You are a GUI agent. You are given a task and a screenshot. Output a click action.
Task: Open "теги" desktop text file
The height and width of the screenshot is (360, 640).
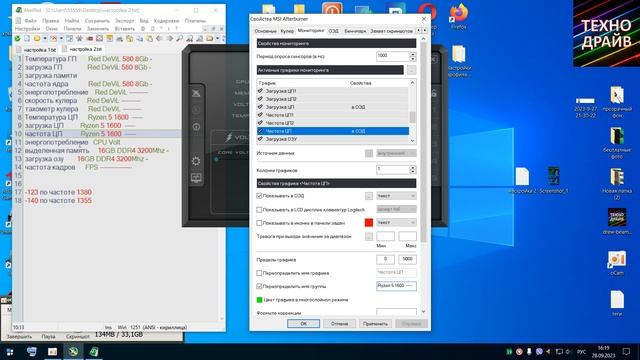617,303
